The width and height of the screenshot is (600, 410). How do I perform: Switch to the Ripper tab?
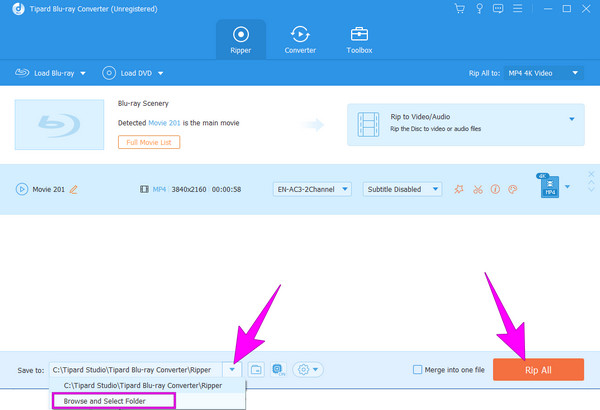(x=241, y=40)
